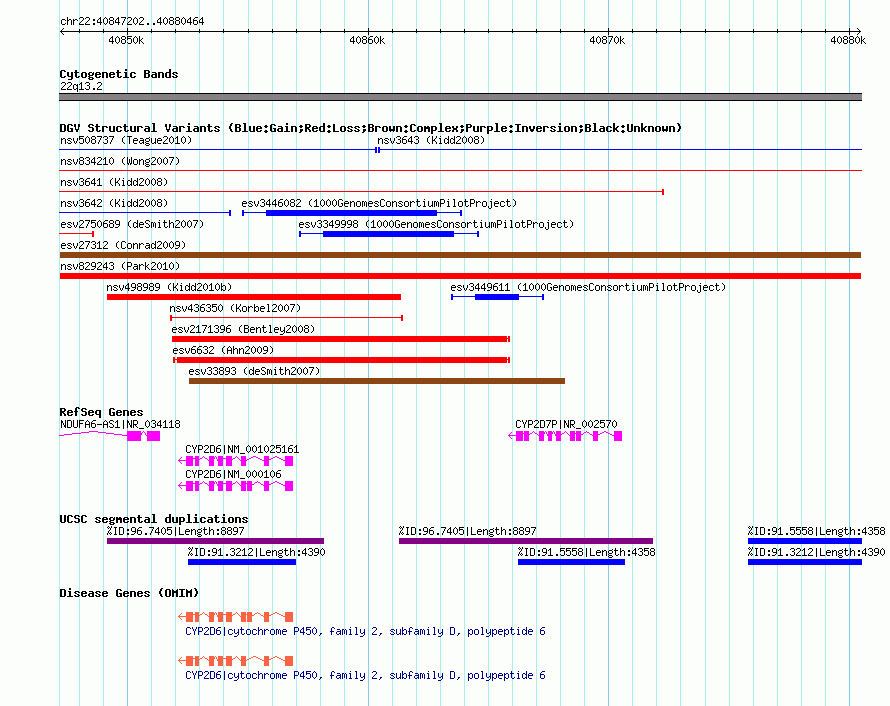The width and height of the screenshot is (890, 706).
Task: Select esv3349998 blue gain variant bar
Action: (x=389, y=234)
